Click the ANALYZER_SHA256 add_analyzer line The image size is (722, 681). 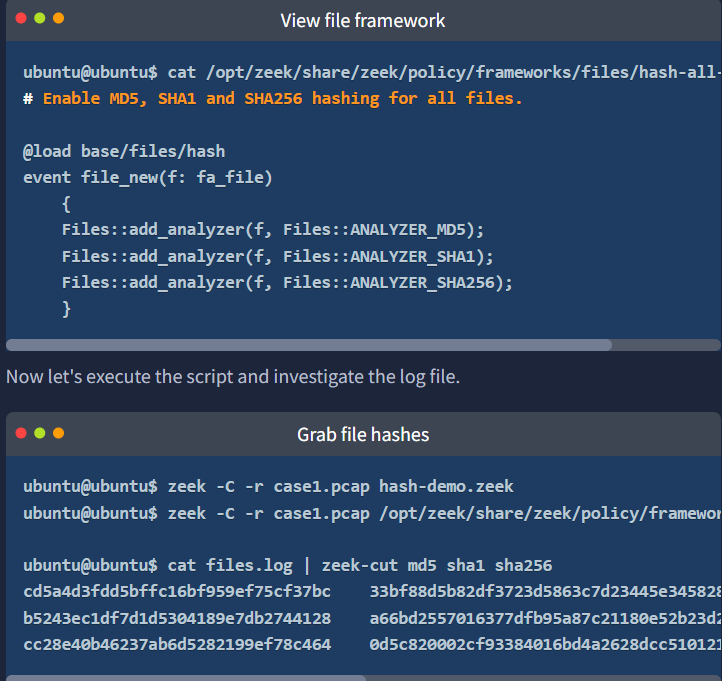pyautogui.click(x=286, y=282)
